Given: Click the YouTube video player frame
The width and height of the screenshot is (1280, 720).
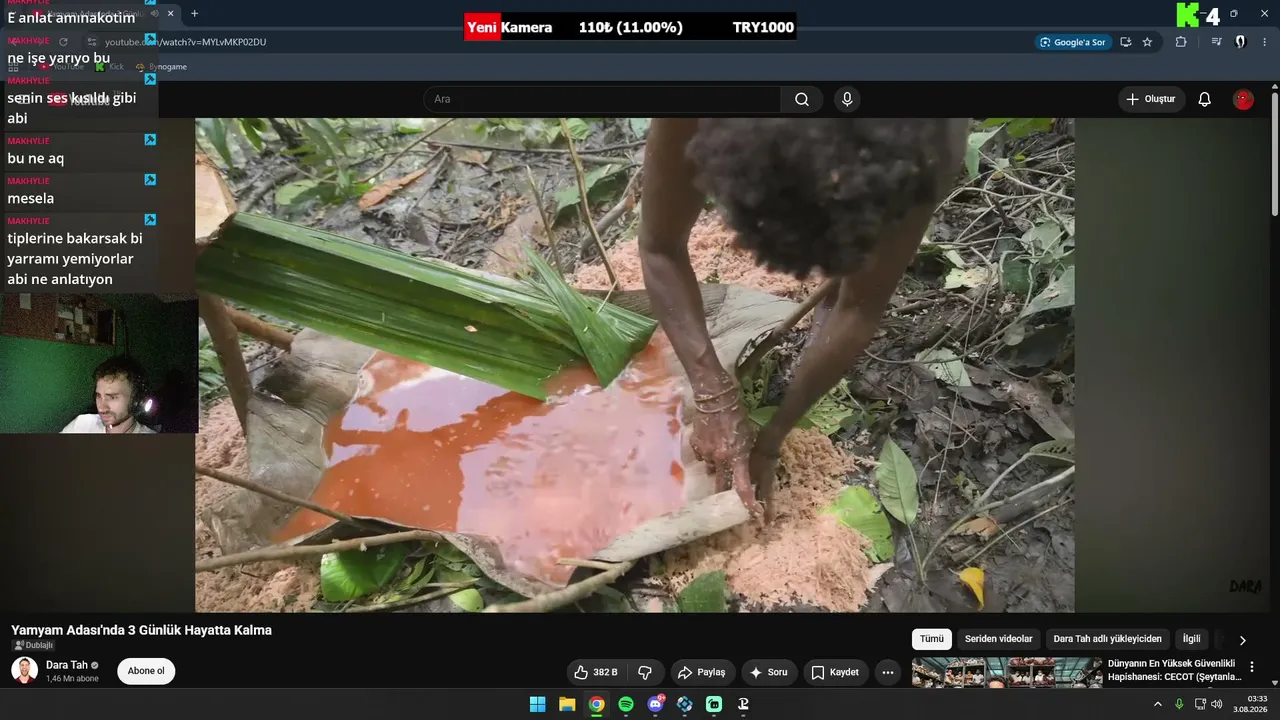Looking at the screenshot, I should 635,365.
